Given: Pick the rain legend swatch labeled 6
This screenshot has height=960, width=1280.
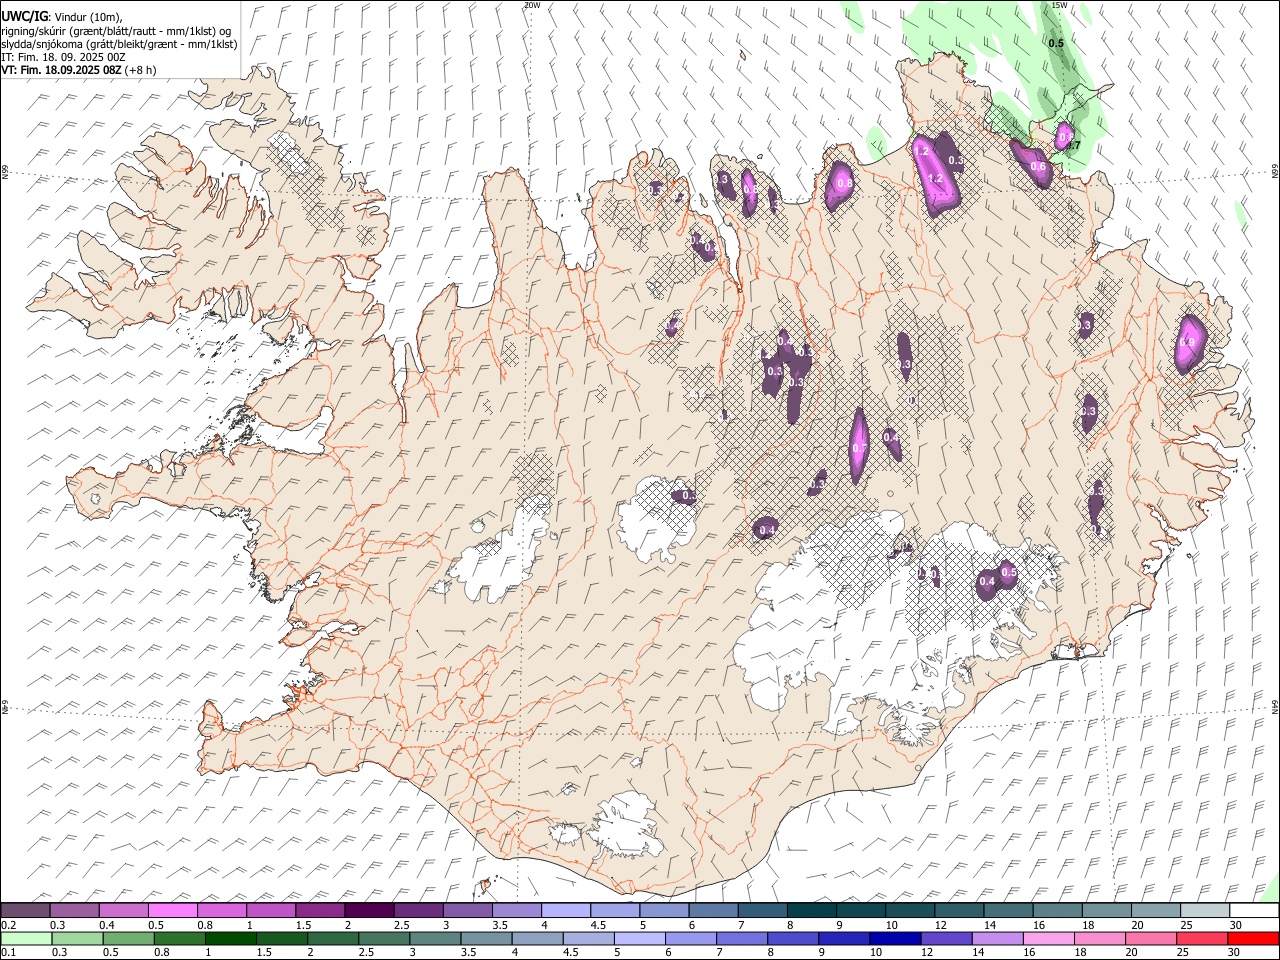Looking at the screenshot, I should pos(690,938).
